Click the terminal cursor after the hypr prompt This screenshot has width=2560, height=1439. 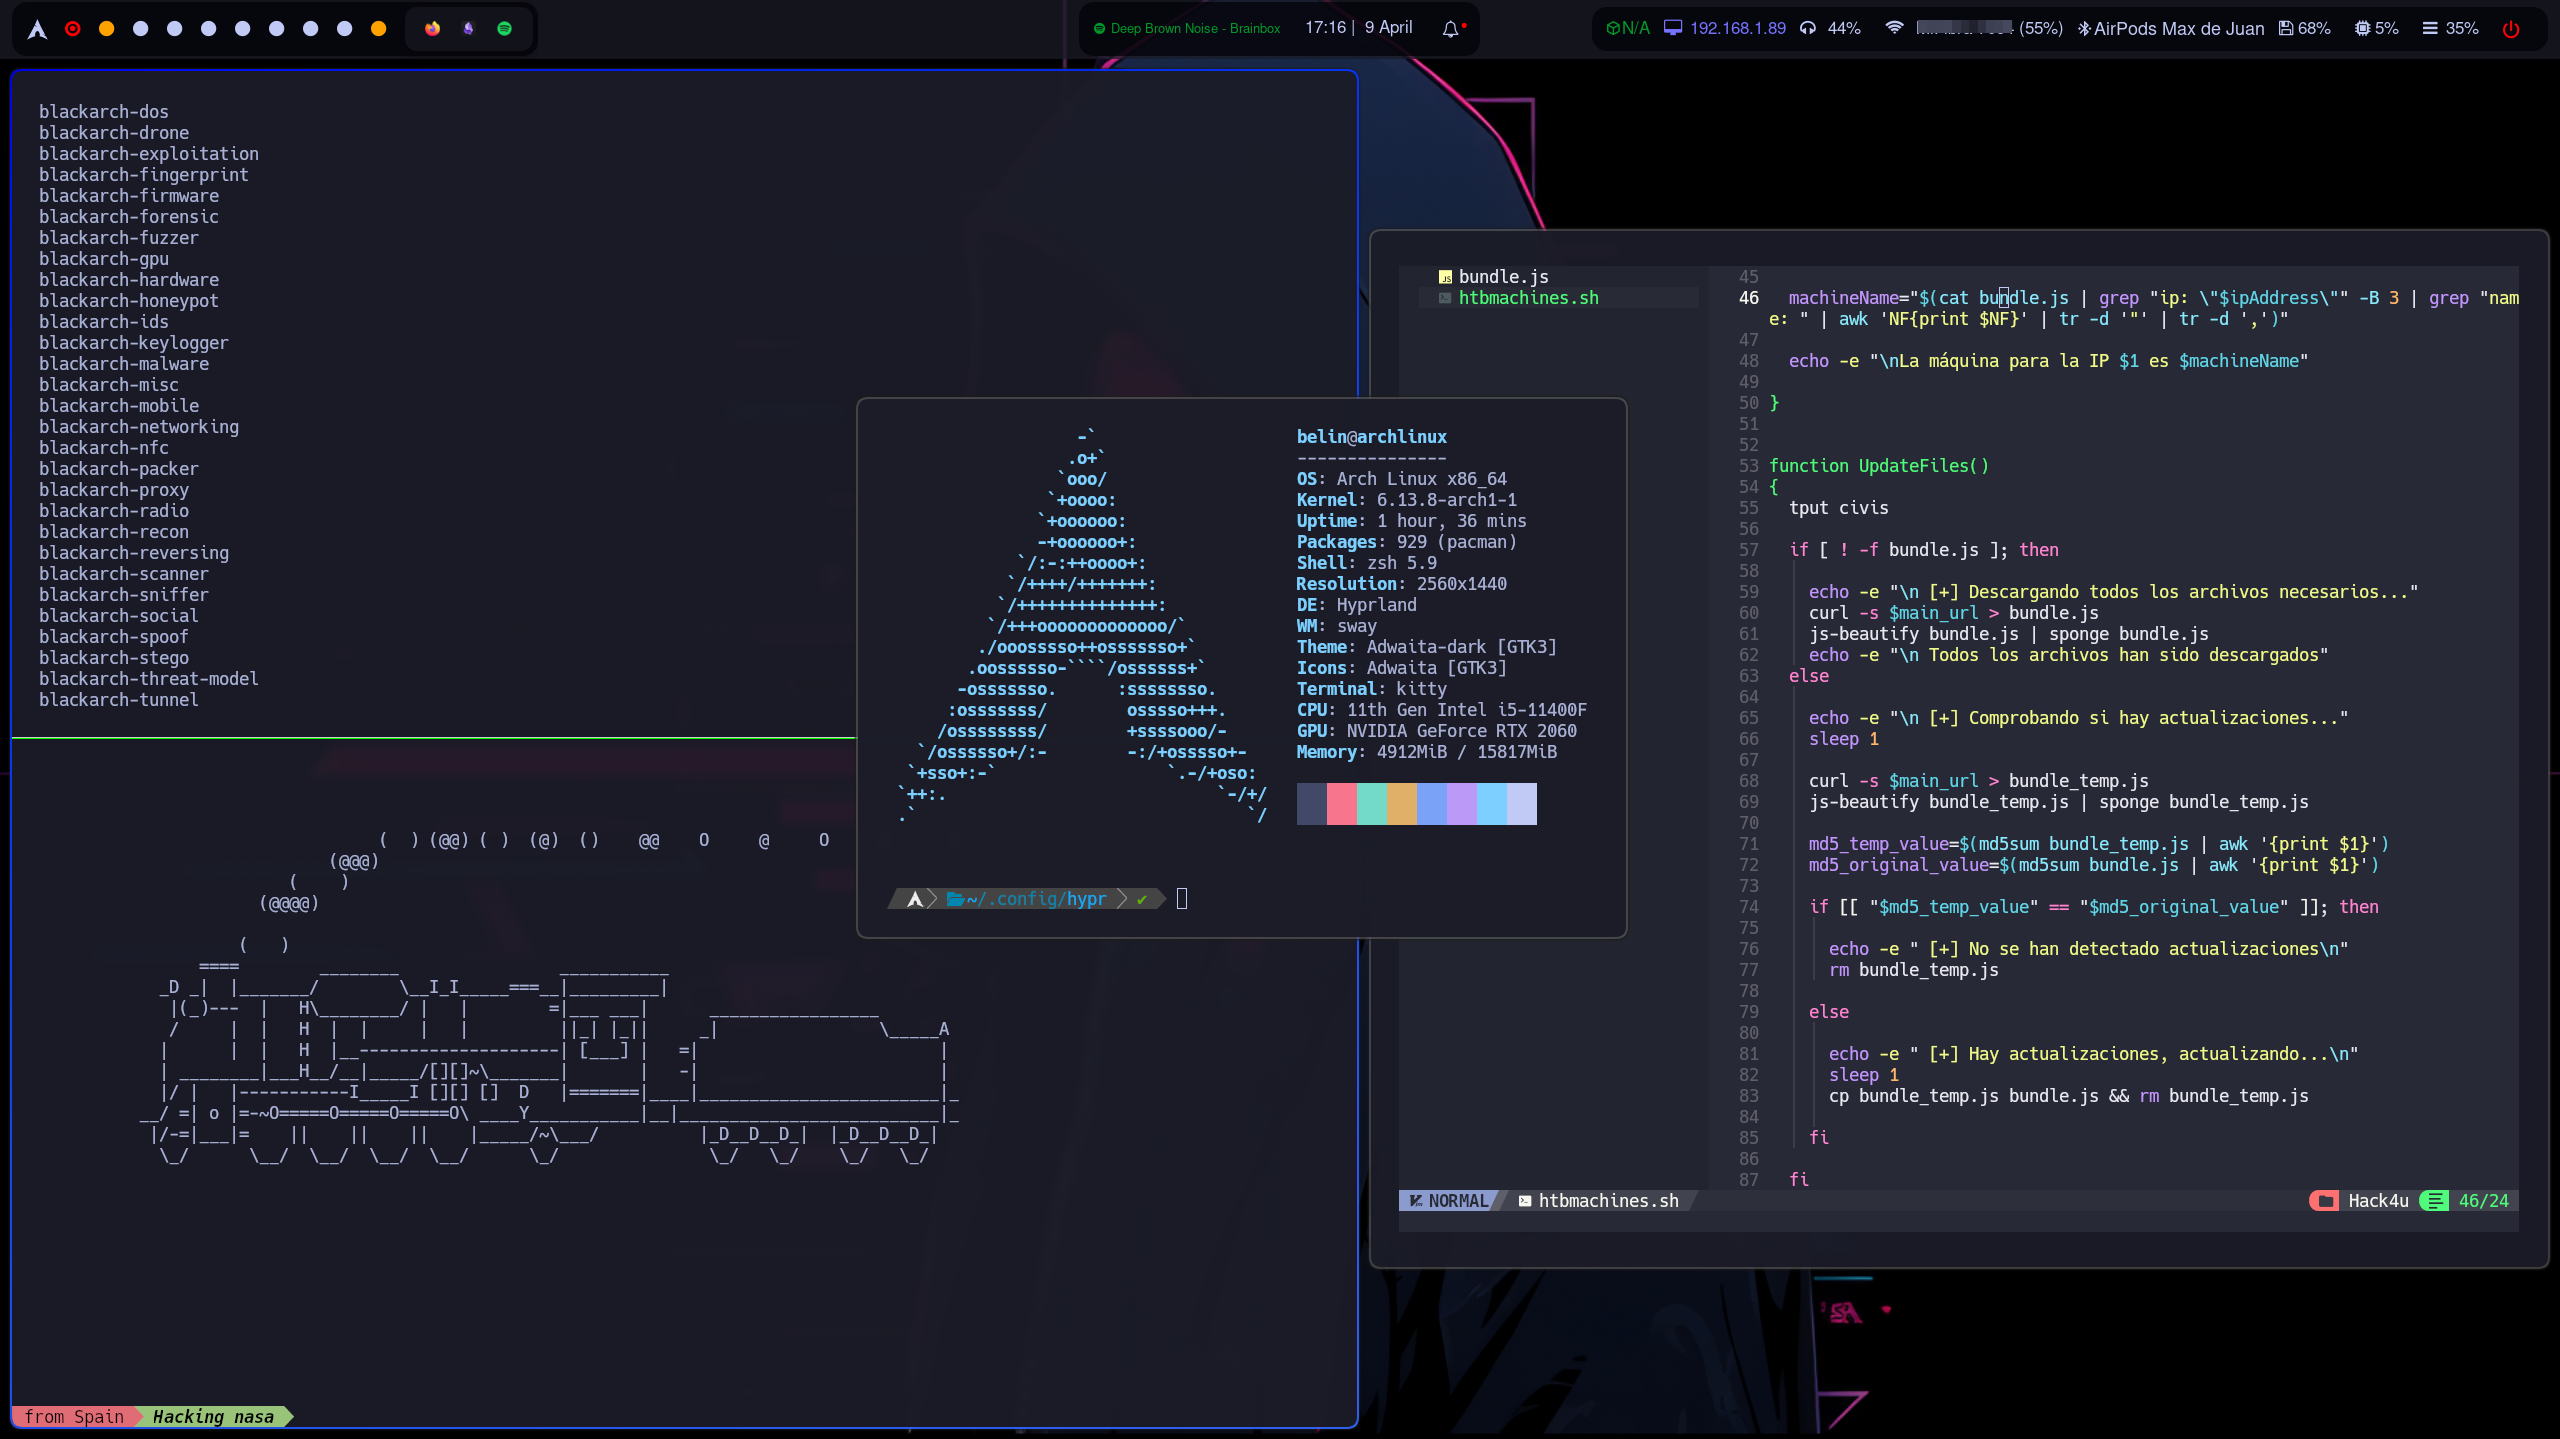(1182, 898)
